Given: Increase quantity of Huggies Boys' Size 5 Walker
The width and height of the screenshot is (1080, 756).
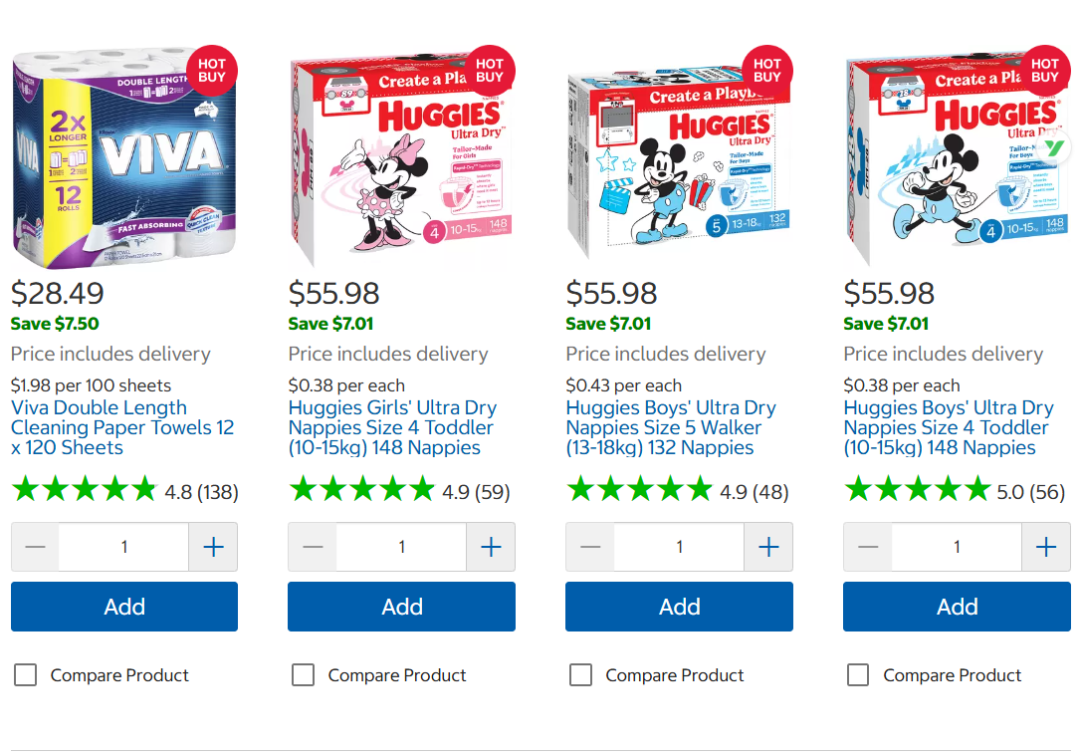Looking at the screenshot, I should point(768,547).
